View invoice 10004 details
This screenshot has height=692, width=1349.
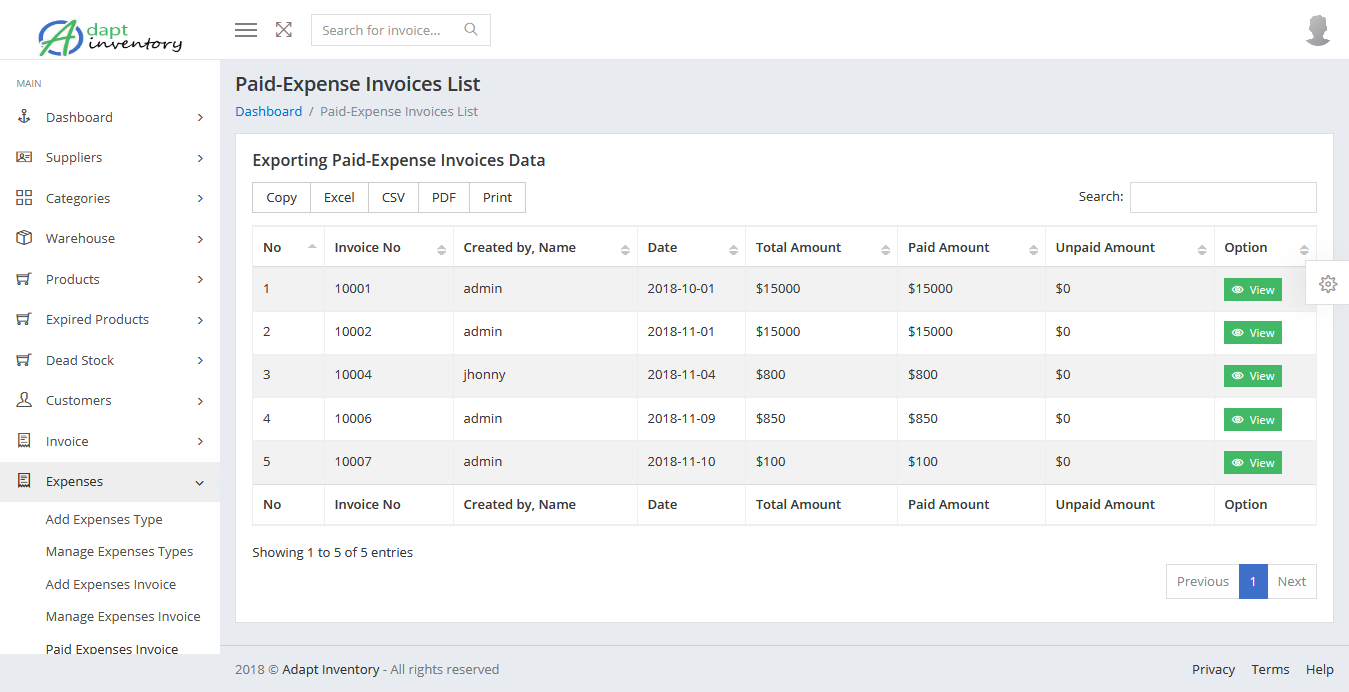click(x=1252, y=376)
